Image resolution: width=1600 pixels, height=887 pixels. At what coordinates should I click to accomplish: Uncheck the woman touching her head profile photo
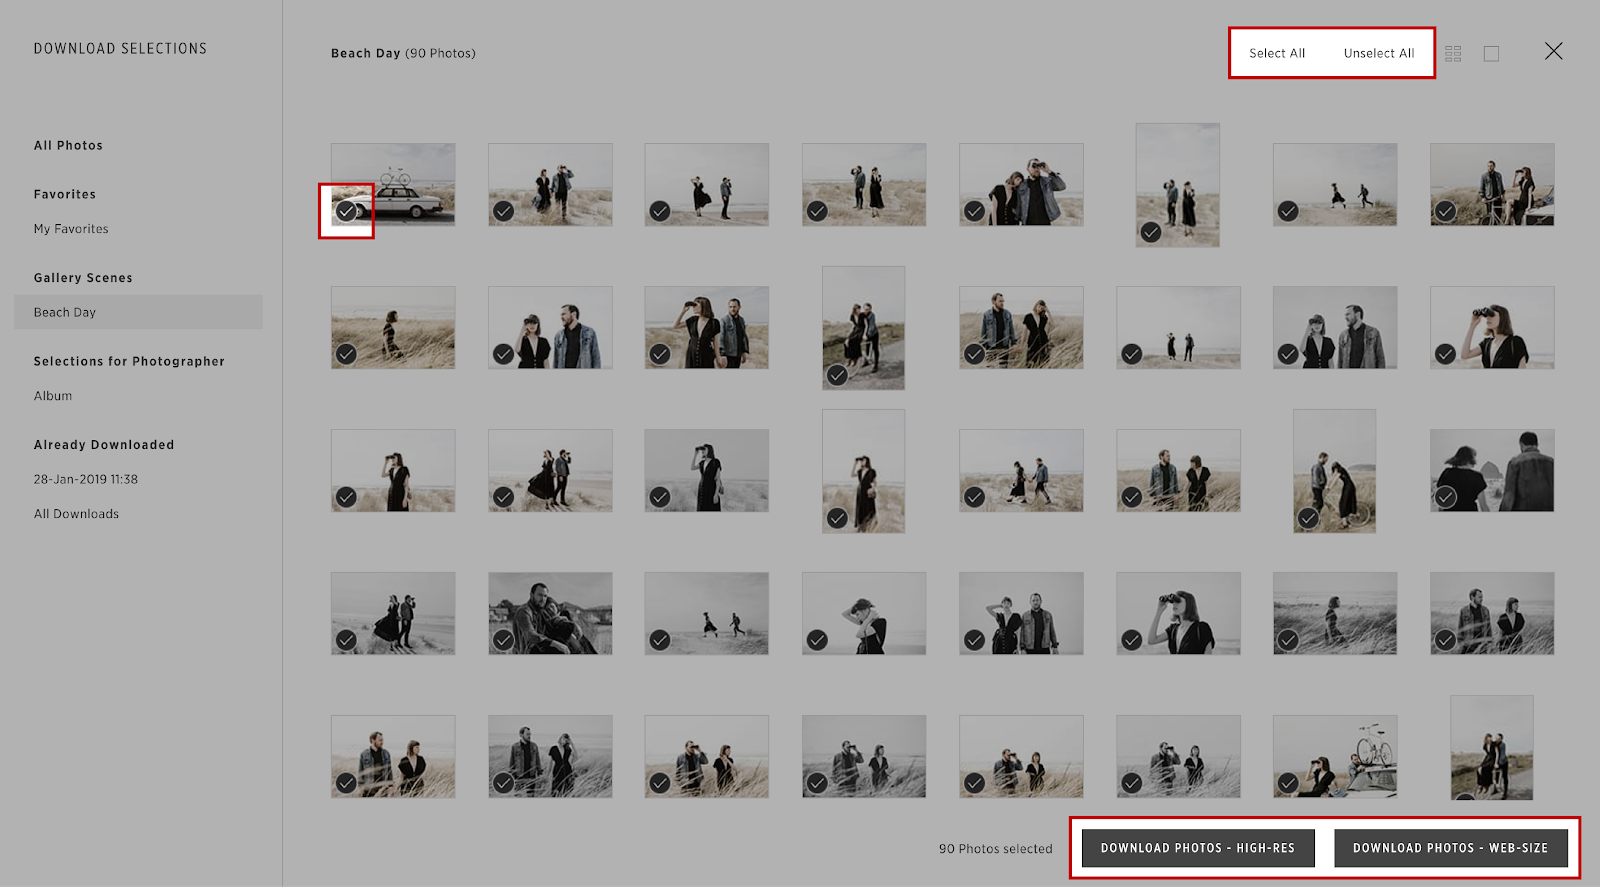tap(817, 640)
